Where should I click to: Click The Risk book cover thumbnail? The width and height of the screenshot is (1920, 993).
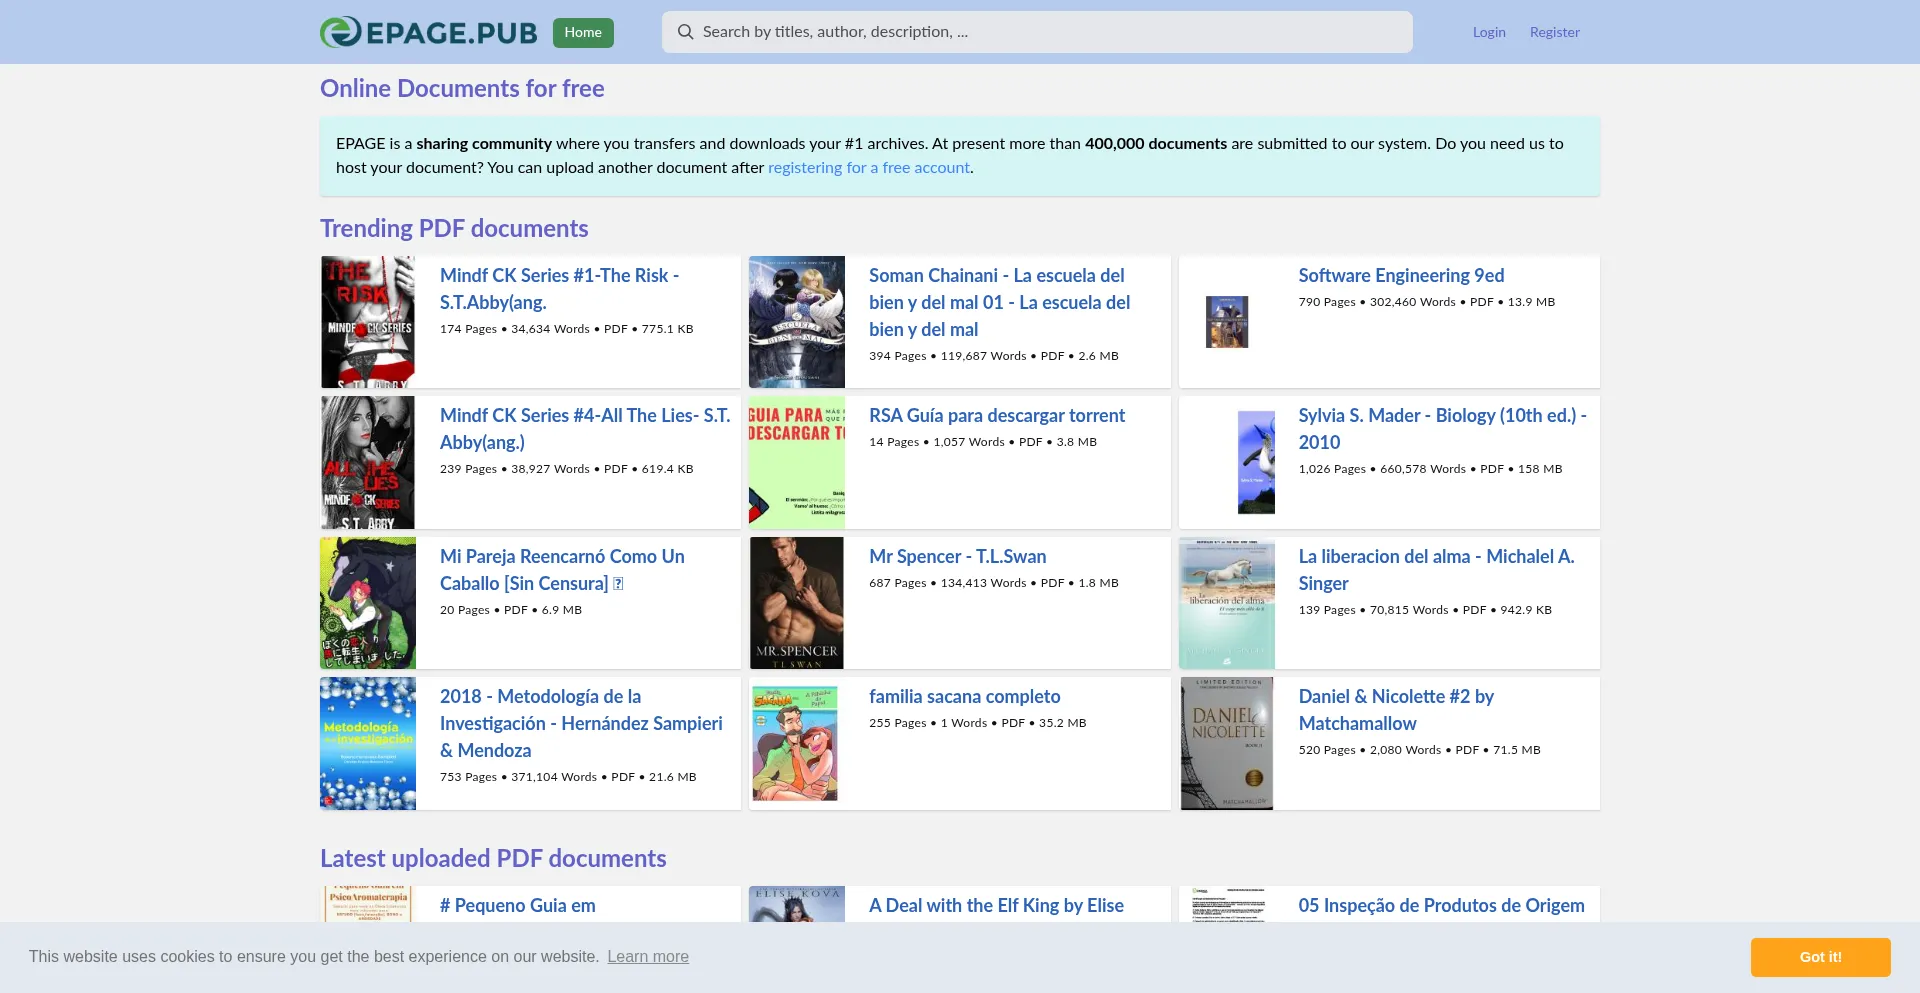pos(368,322)
